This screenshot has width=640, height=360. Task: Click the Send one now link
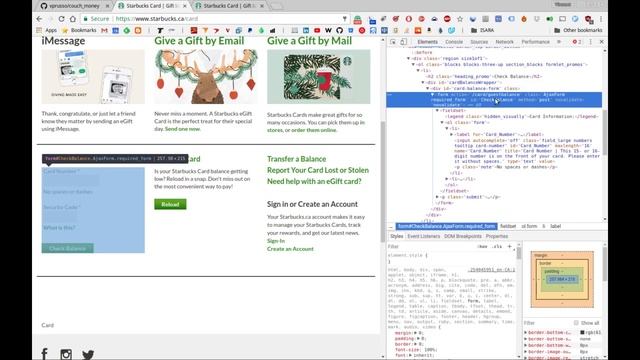click(x=182, y=129)
